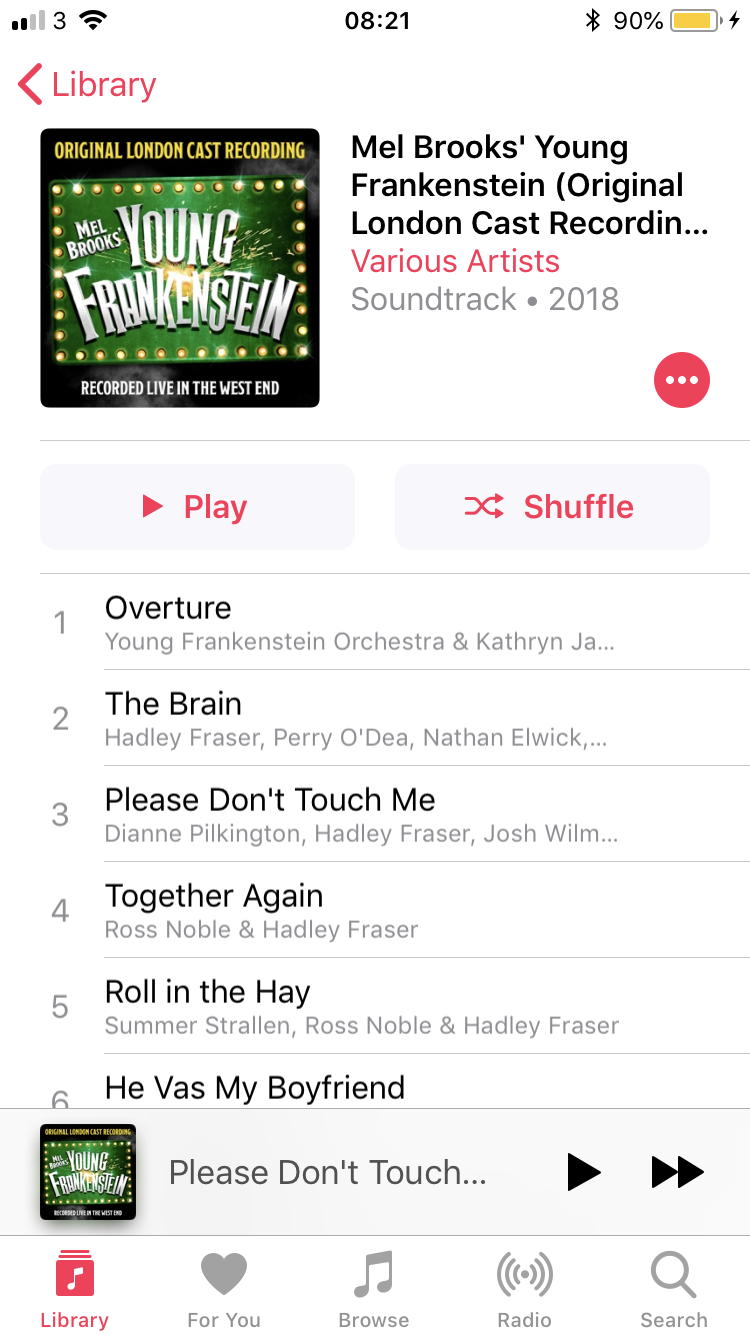This screenshot has height=1334, width=750.
Task: Tap the Young Frankenstein album cover artwork
Action: 180,268
